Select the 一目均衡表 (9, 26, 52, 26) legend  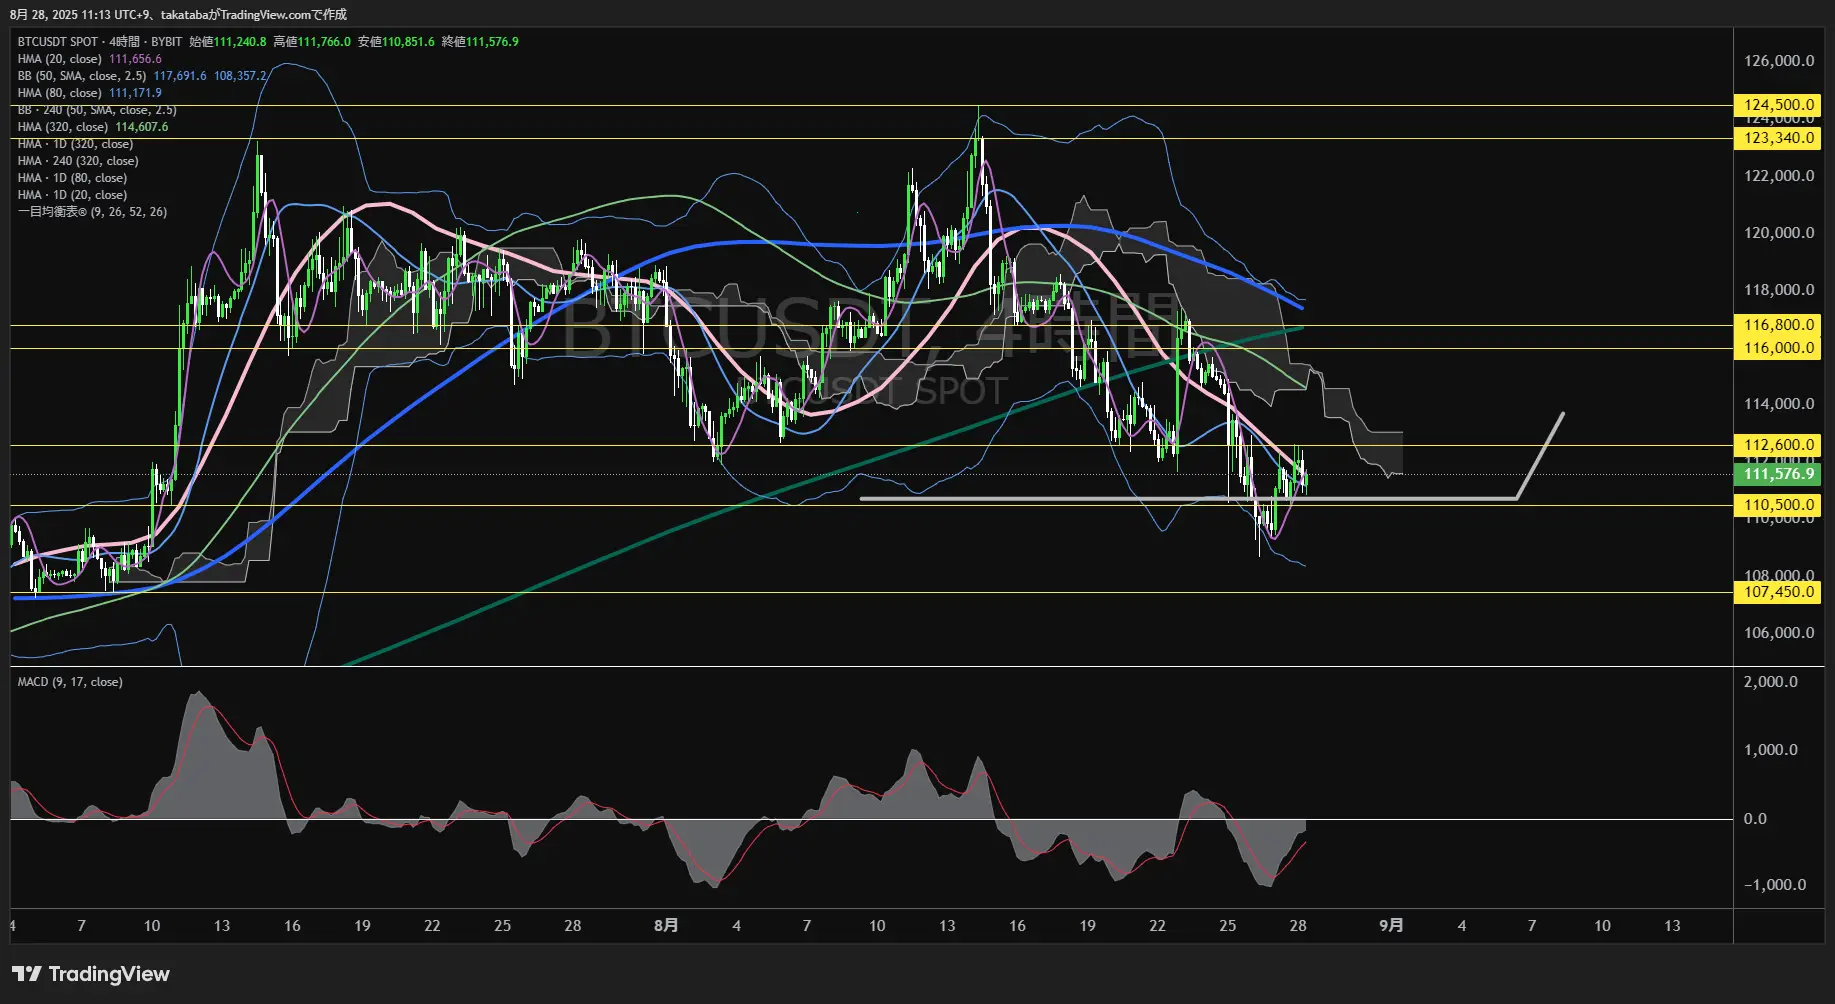[x=92, y=212]
